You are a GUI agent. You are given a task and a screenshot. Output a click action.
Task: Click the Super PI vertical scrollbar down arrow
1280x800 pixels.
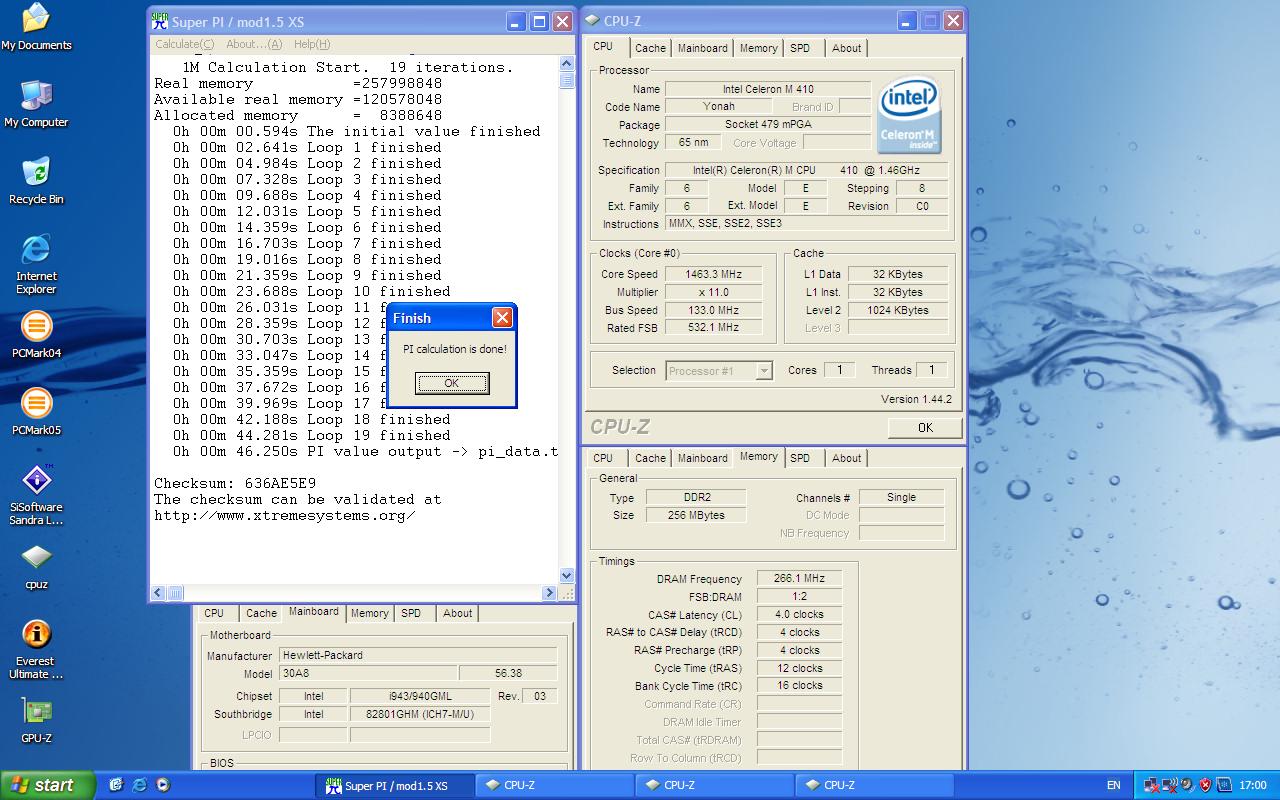coord(567,576)
